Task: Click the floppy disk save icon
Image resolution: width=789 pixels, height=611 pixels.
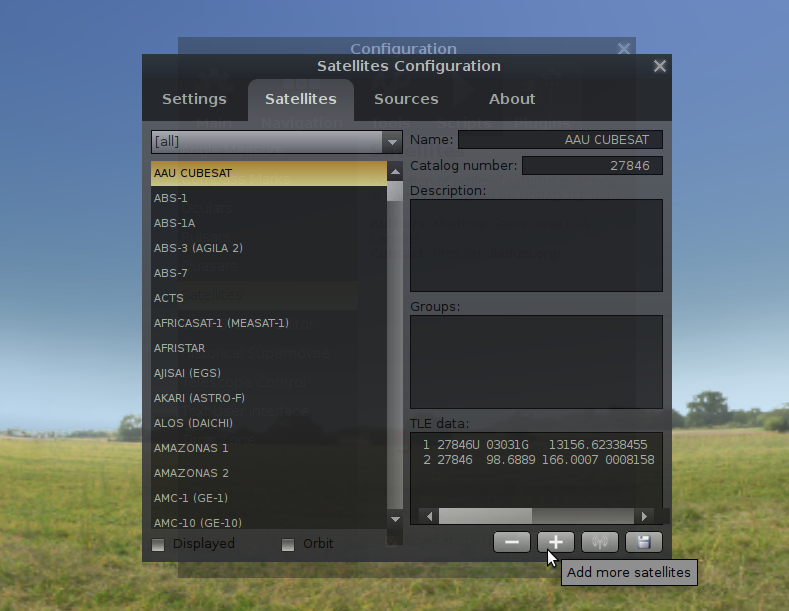Action: tap(643, 542)
